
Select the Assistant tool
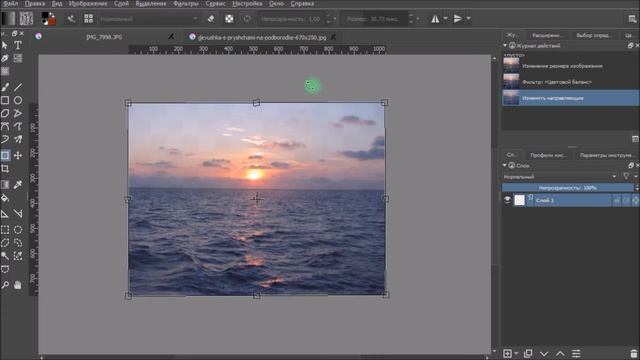tap(5, 213)
